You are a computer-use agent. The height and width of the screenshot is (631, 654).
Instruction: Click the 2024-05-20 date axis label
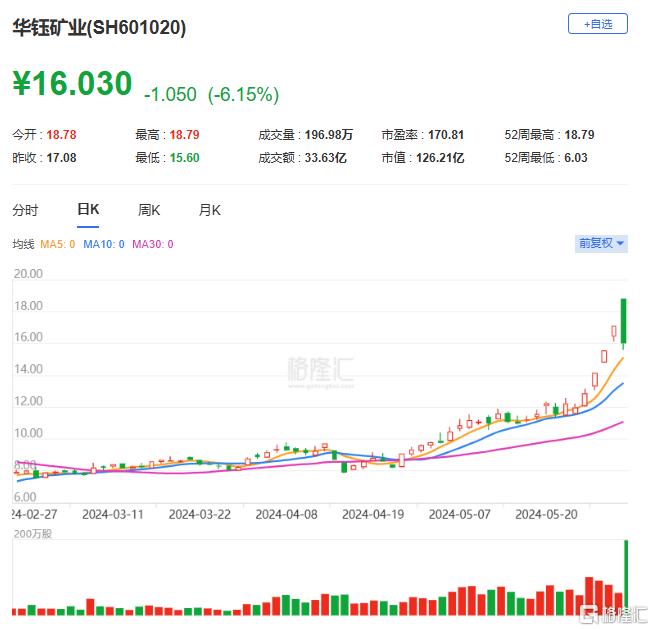pyautogui.click(x=546, y=515)
